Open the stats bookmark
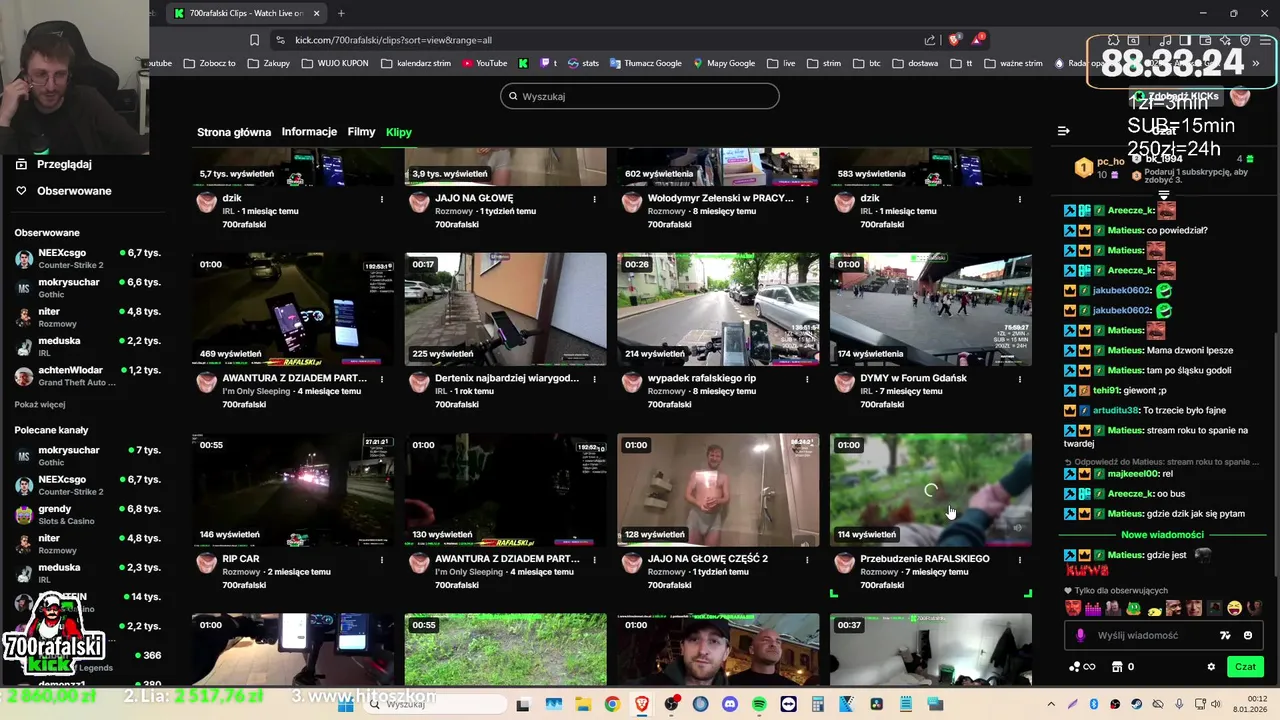Image resolution: width=1280 pixels, height=720 pixels. 584,63
